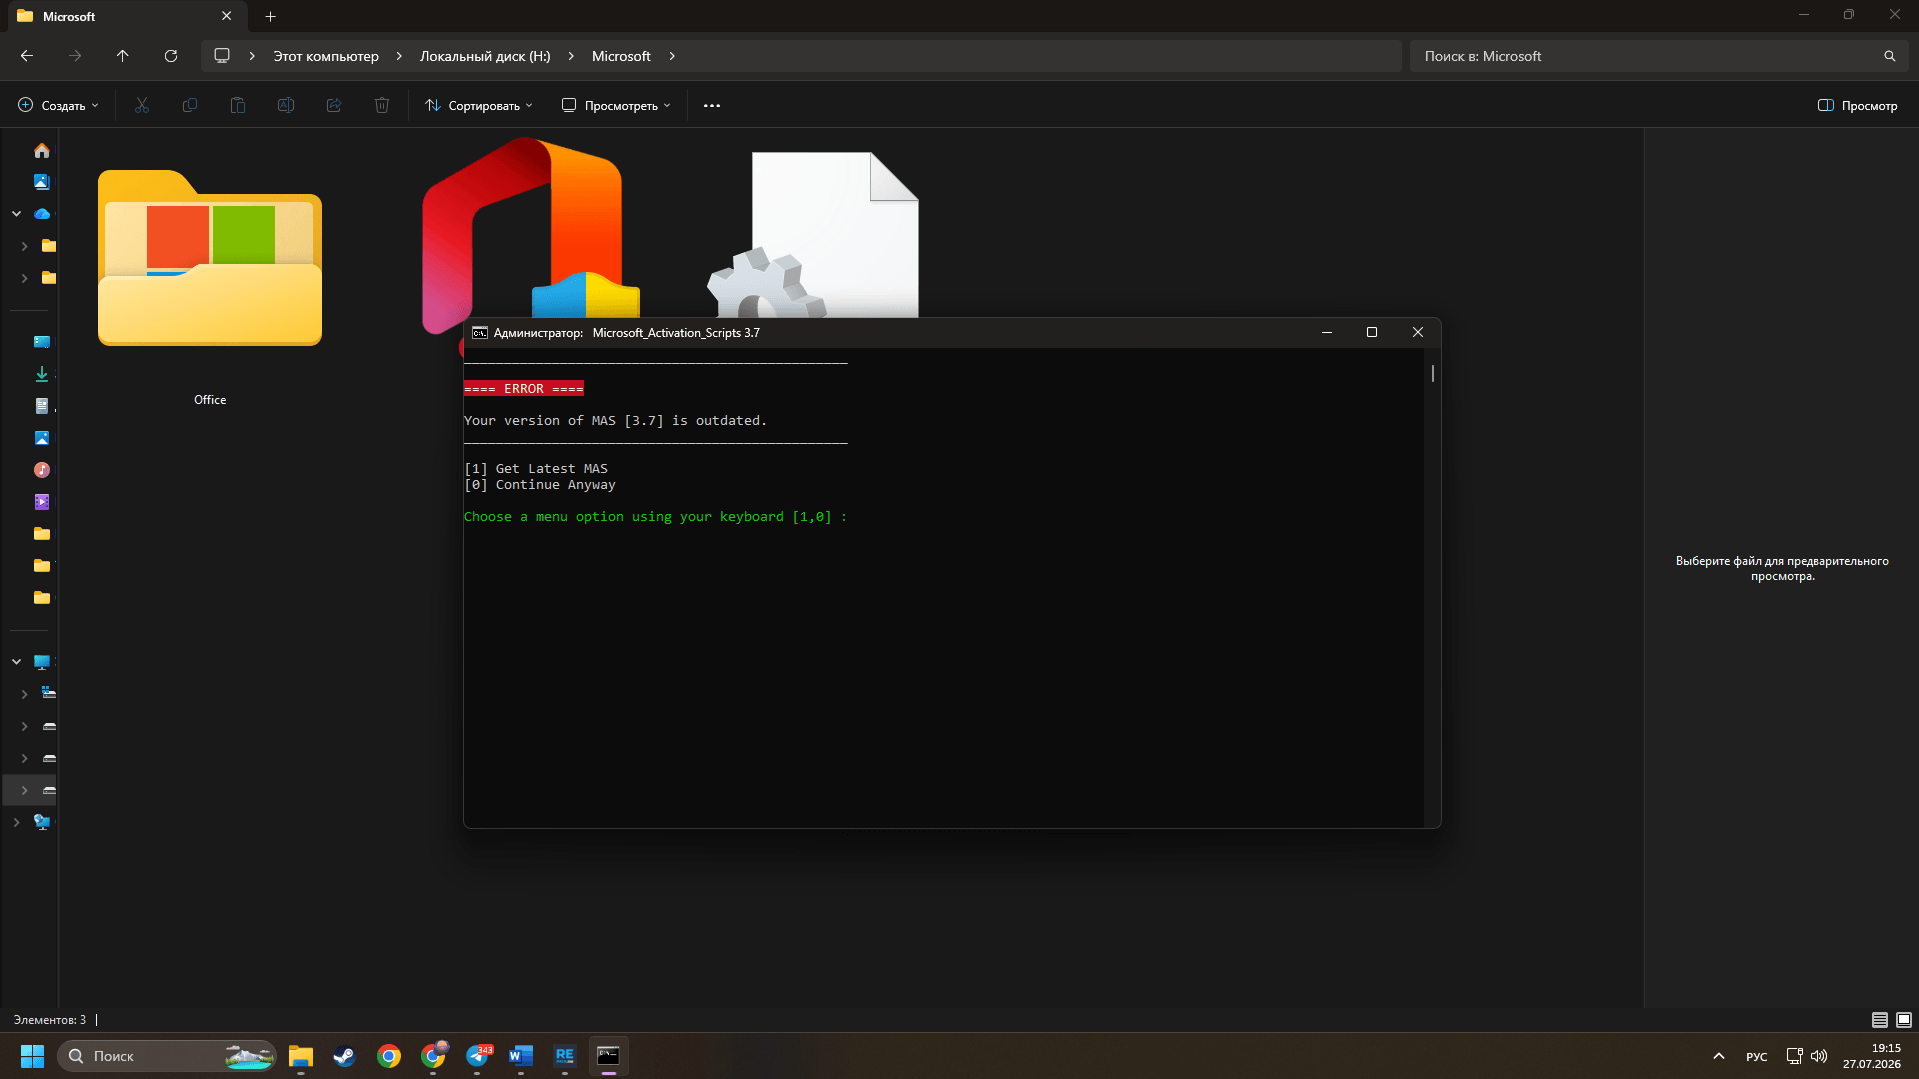Image resolution: width=1919 pixels, height=1079 pixels.
Task: Click the Paste clipboard icon in toolbar
Action: pos(238,105)
